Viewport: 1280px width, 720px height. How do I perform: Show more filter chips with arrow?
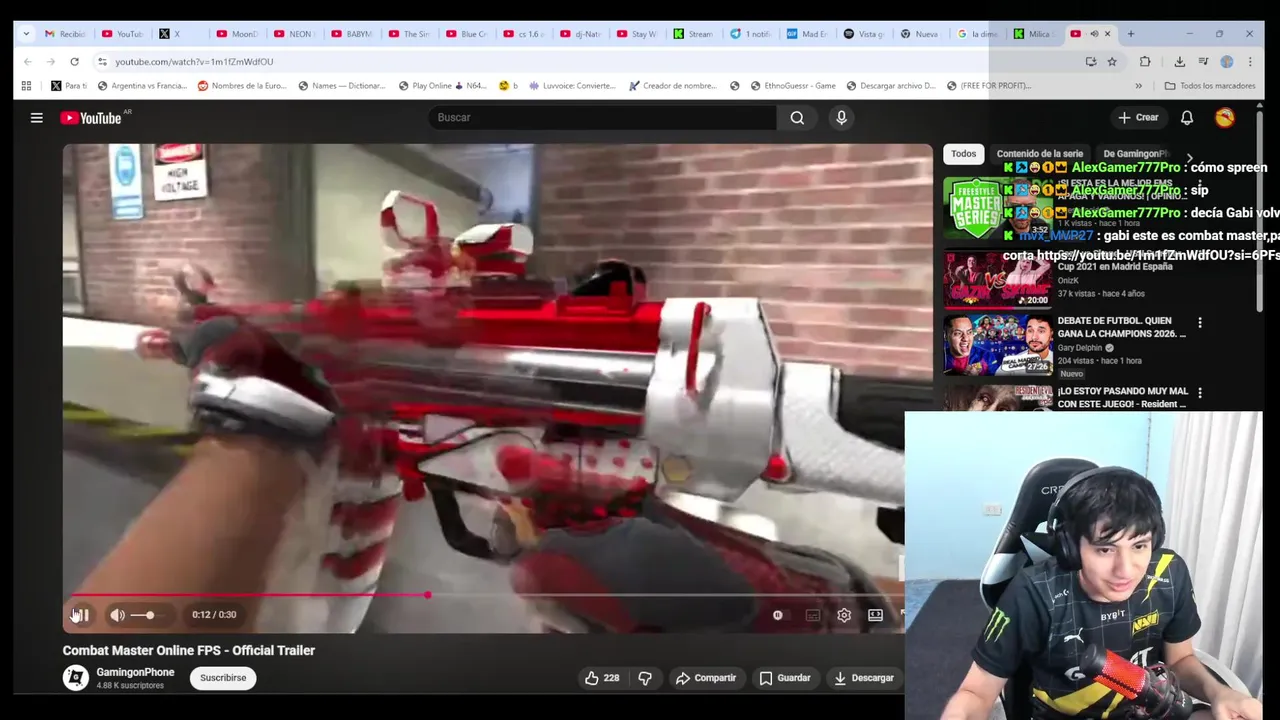(x=1189, y=158)
